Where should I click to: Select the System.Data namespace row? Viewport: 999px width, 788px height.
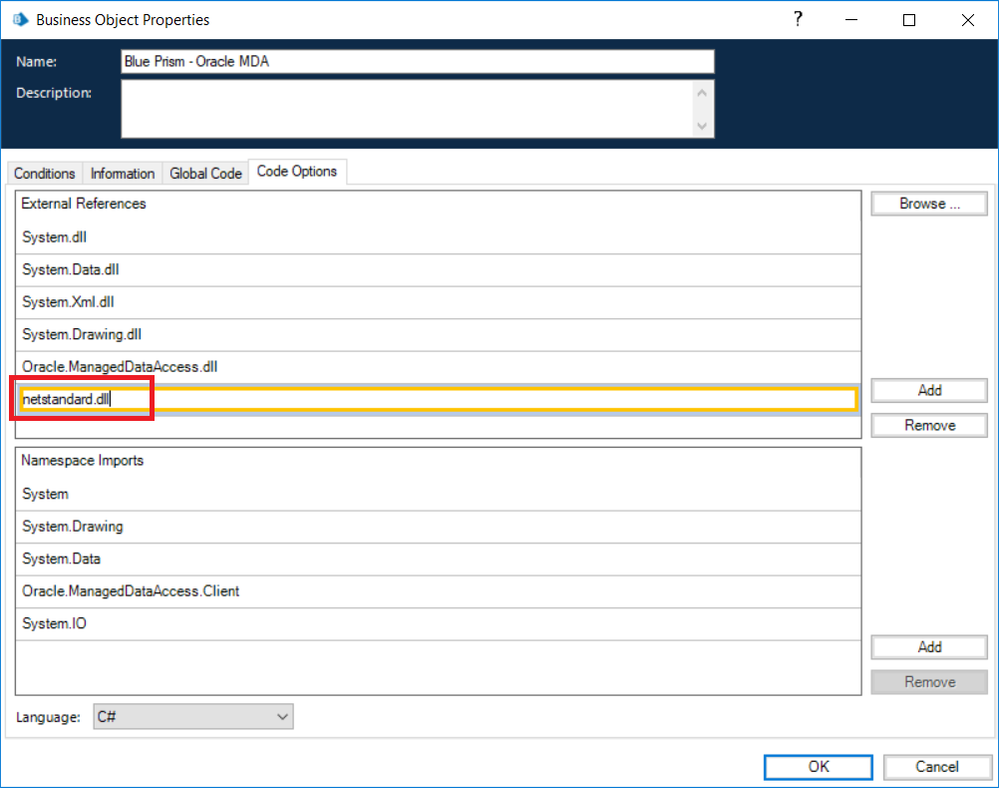[x=438, y=559]
